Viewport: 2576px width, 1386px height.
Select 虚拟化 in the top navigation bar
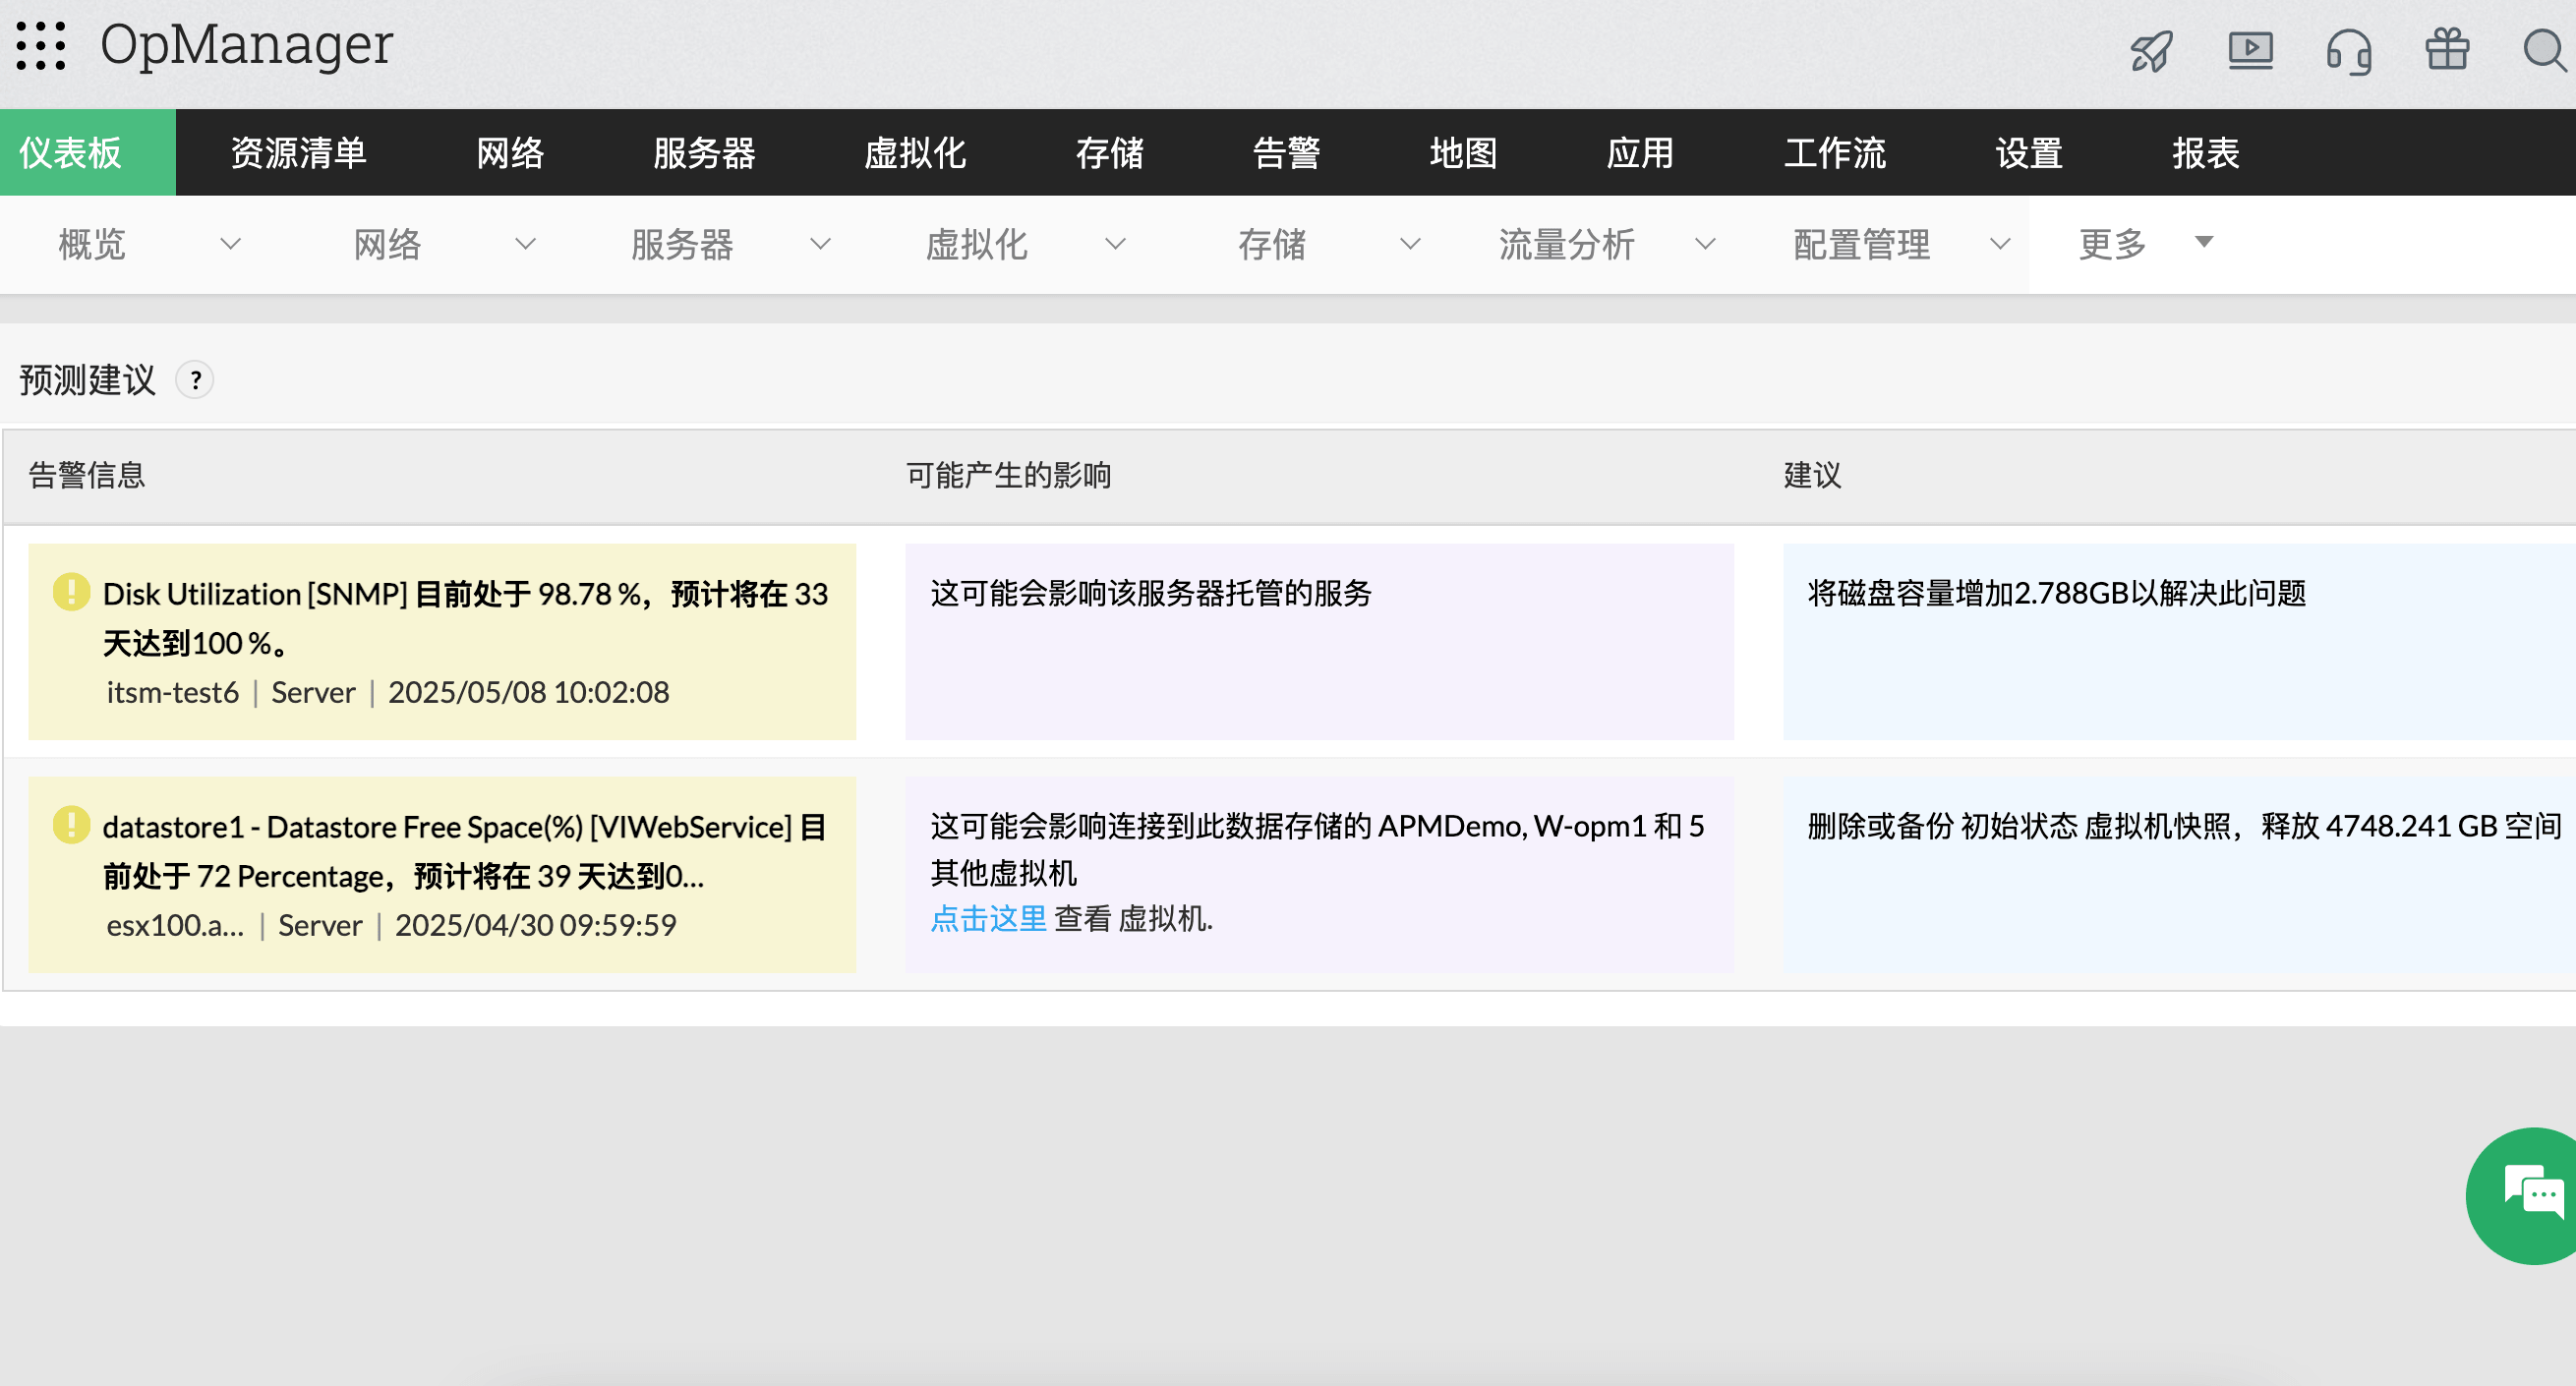[x=915, y=152]
